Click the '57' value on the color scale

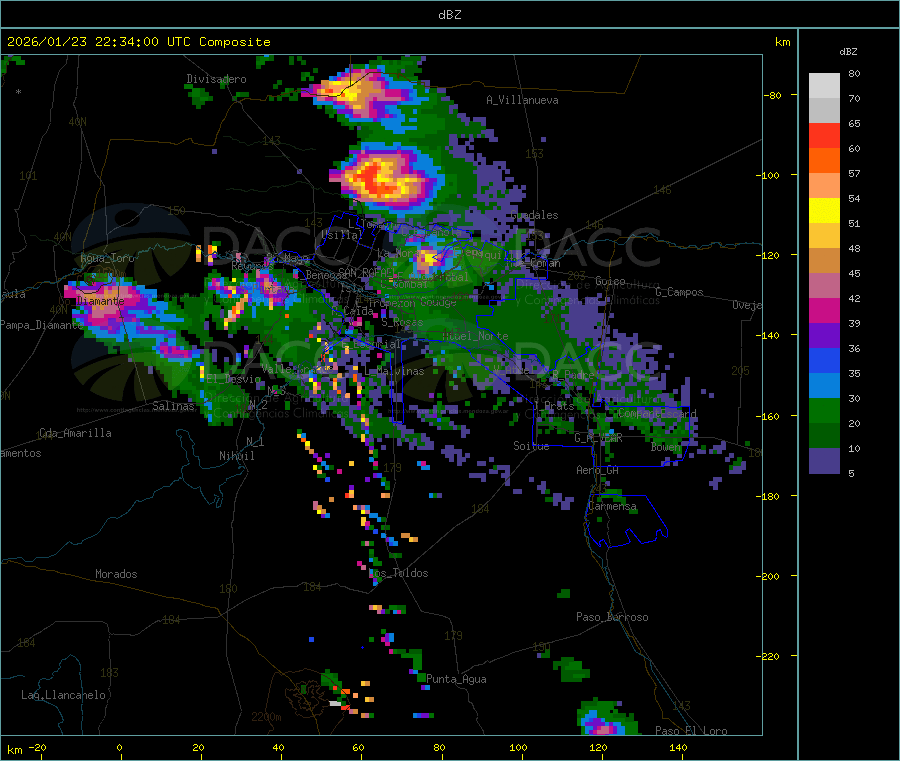coord(854,174)
